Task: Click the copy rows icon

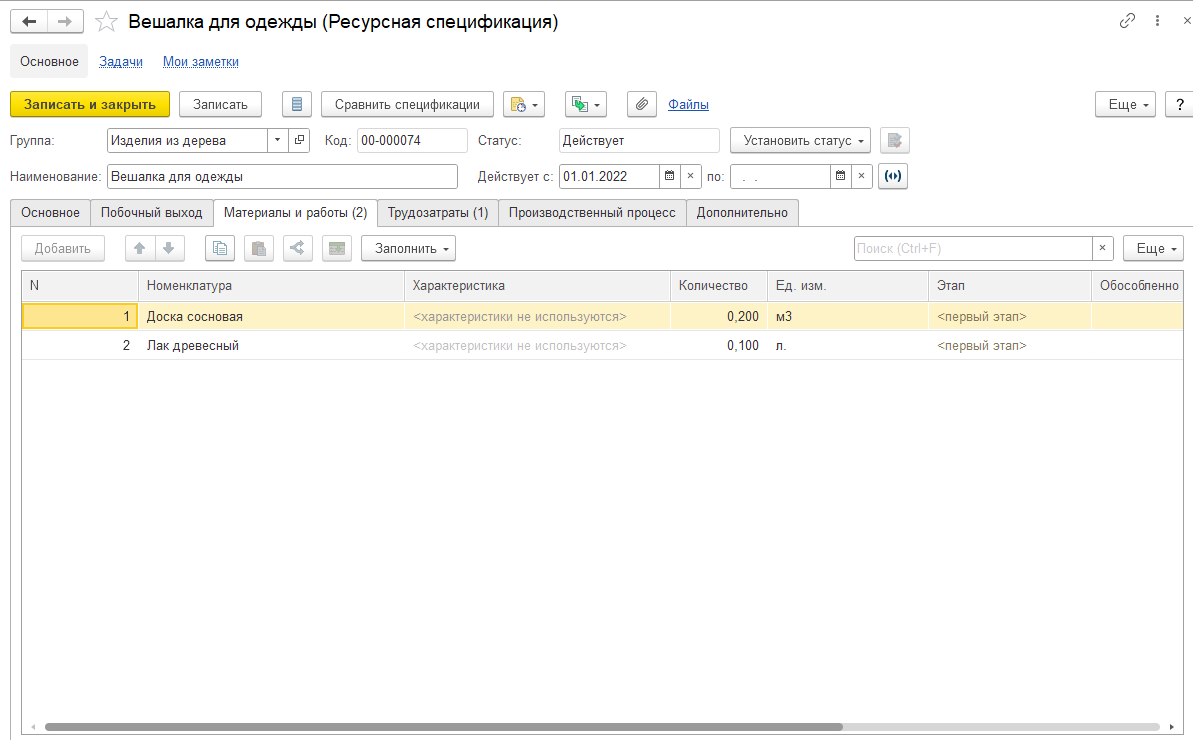Action: click(x=219, y=248)
